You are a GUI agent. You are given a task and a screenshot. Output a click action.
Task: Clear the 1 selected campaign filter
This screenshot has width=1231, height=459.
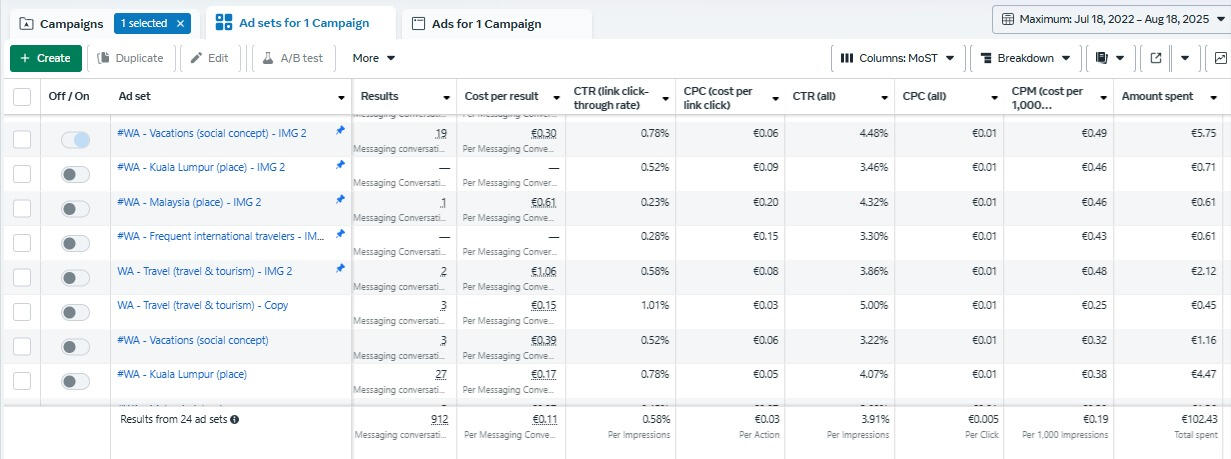(x=180, y=23)
